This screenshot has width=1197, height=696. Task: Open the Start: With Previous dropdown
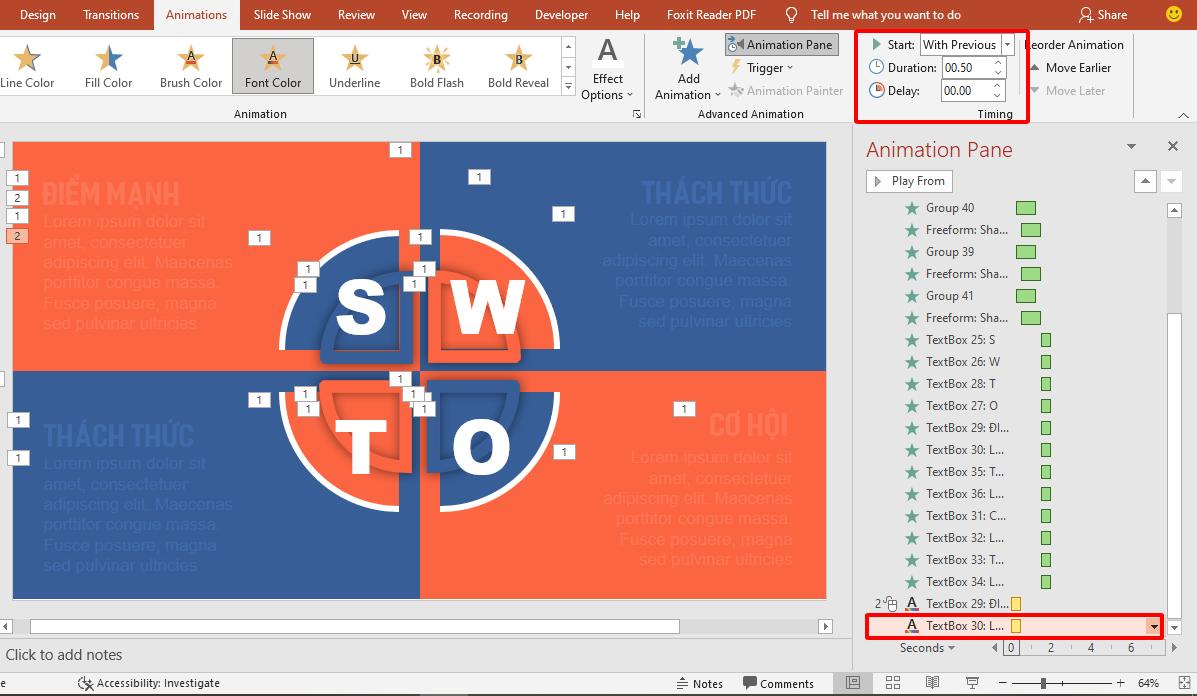[1006, 44]
